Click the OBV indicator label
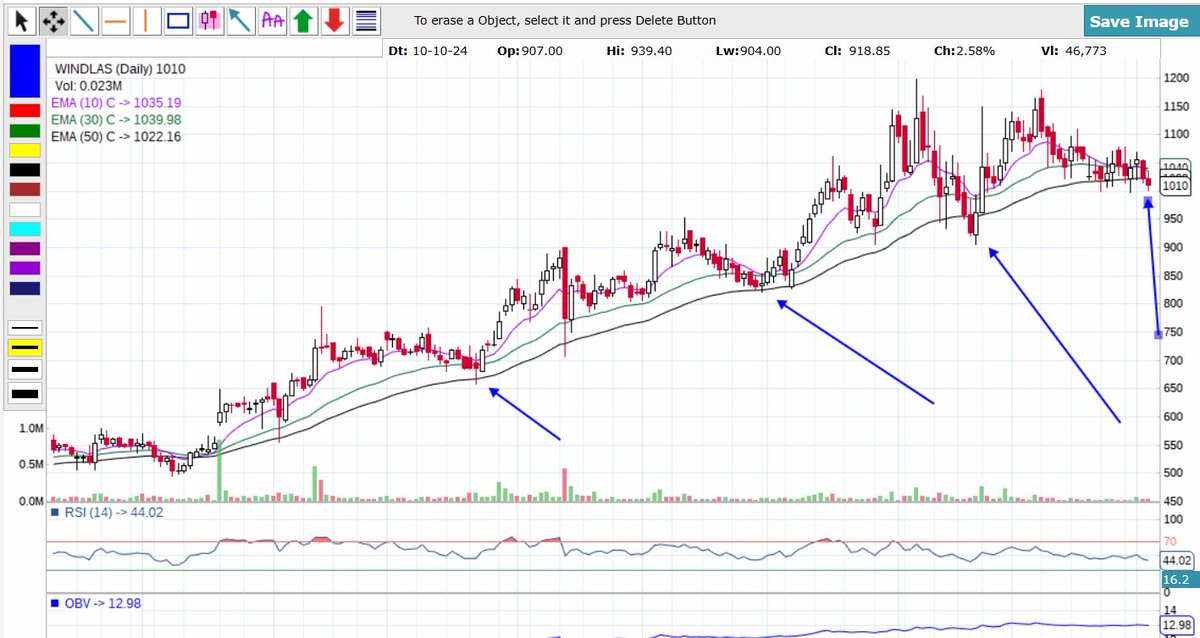Viewport: 1200px width, 638px height. [x=97, y=603]
